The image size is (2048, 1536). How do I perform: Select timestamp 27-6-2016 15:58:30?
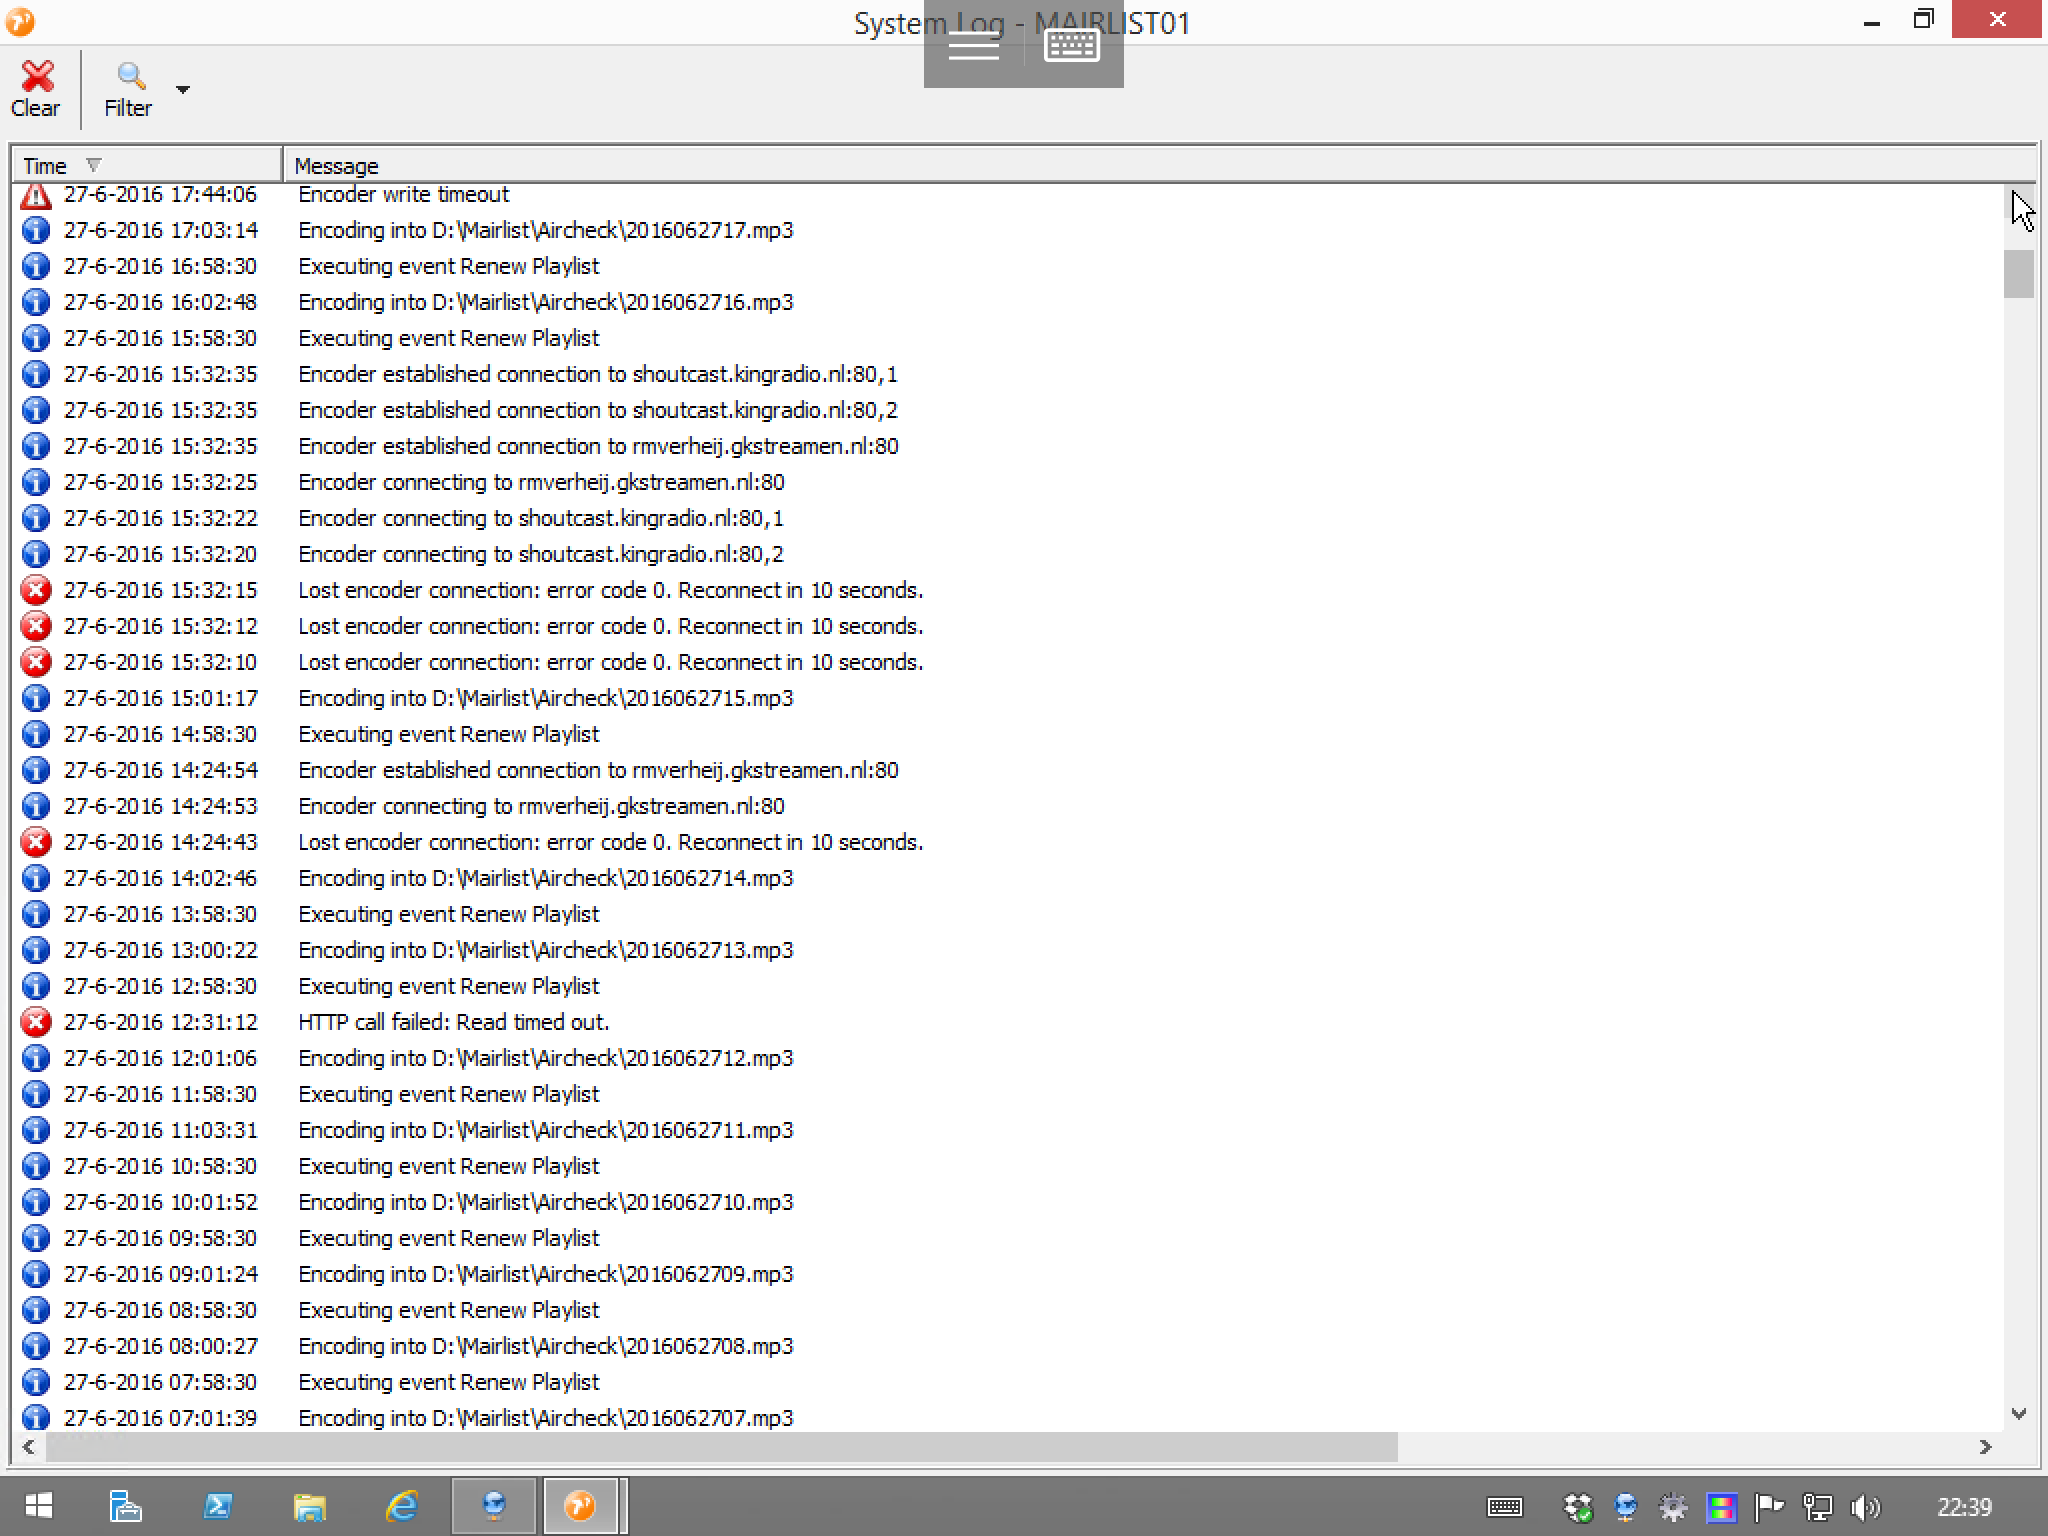pyautogui.click(x=160, y=338)
